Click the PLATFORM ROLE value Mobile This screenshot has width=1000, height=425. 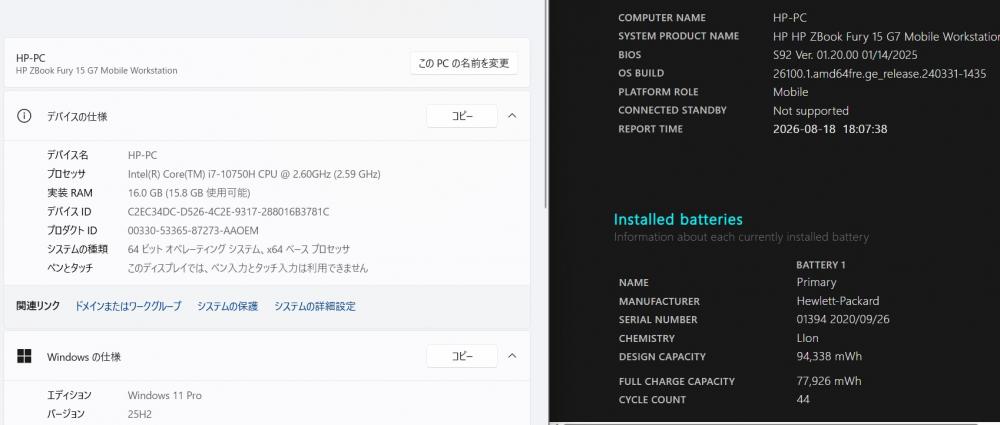point(791,92)
